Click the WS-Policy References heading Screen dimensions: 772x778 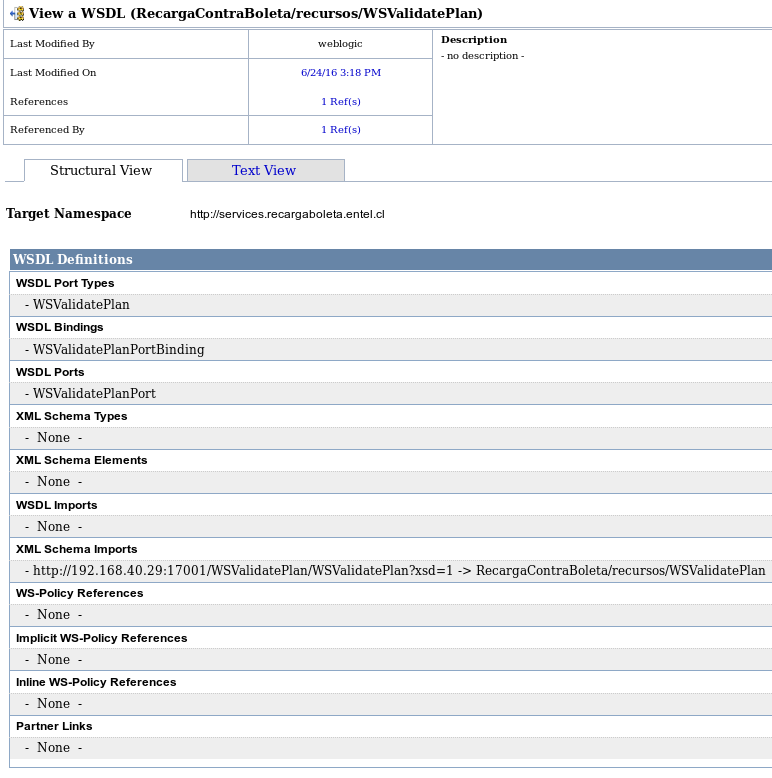click(79, 593)
